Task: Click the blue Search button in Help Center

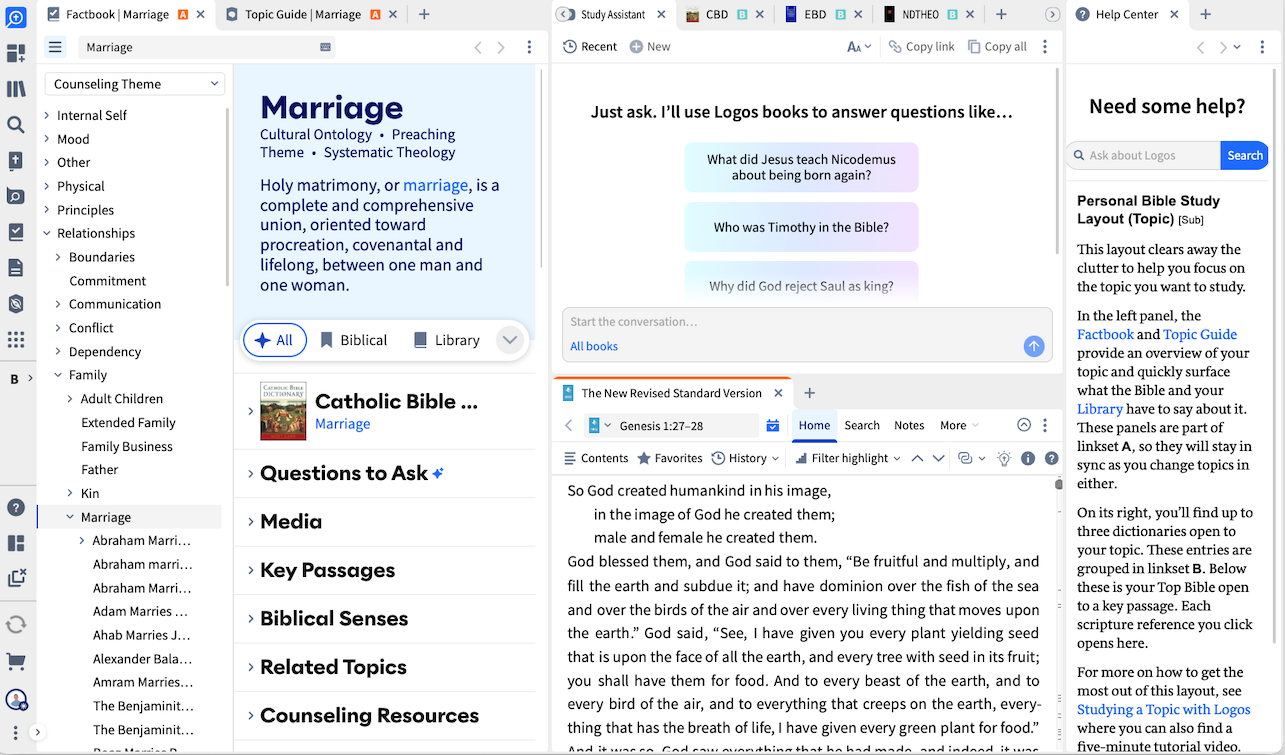Action: tap(1245, 155)
